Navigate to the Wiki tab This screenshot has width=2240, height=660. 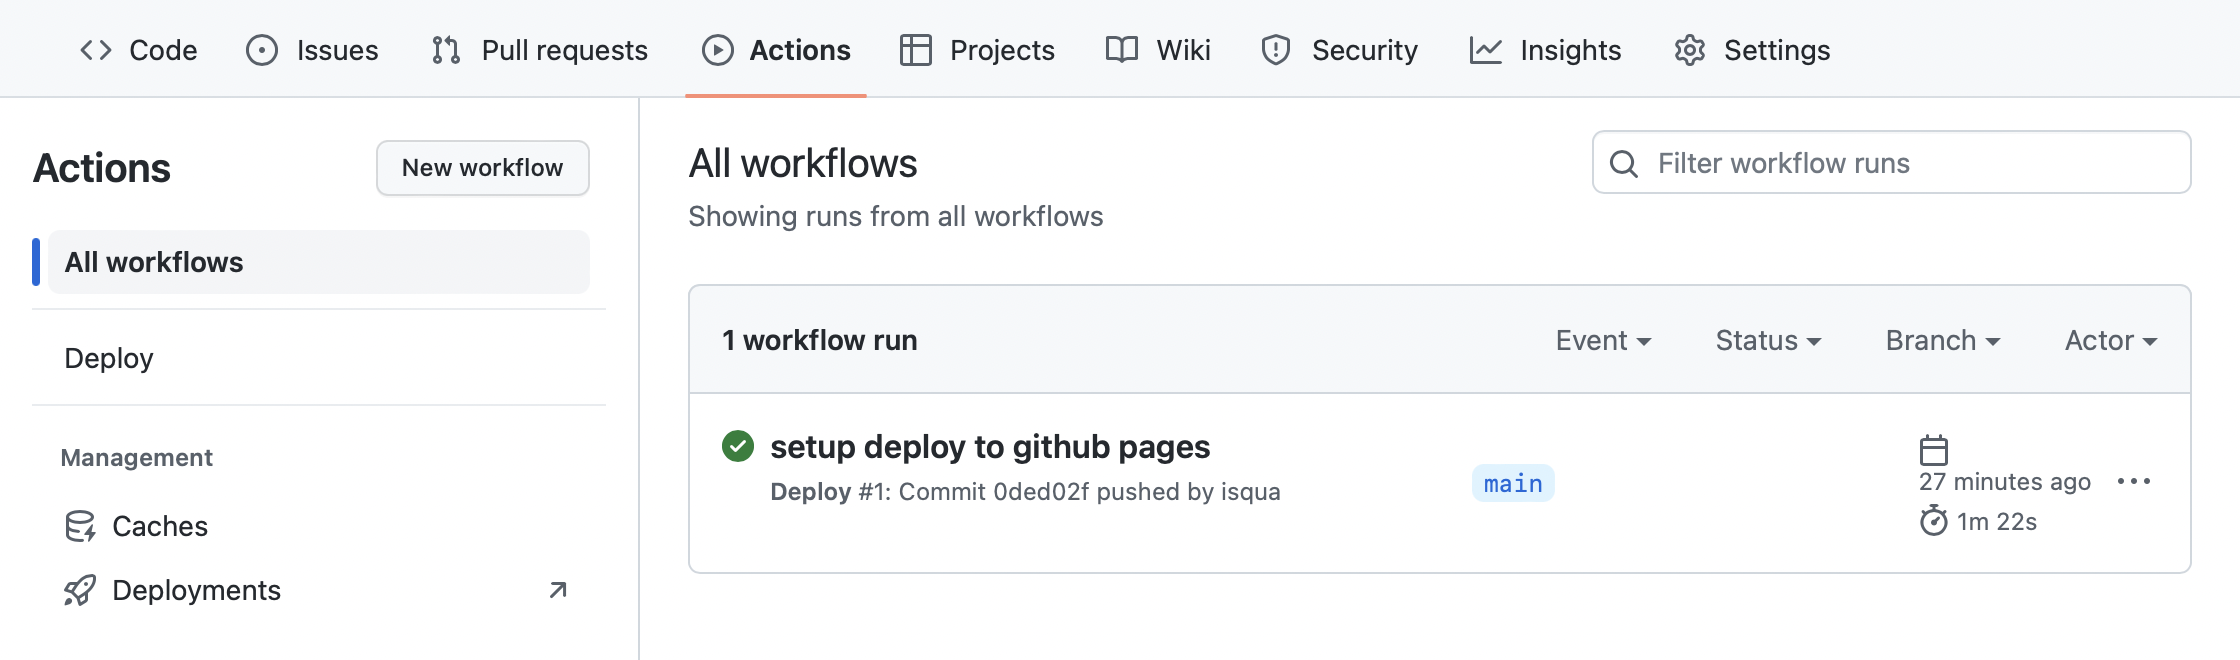(1158, 50)
